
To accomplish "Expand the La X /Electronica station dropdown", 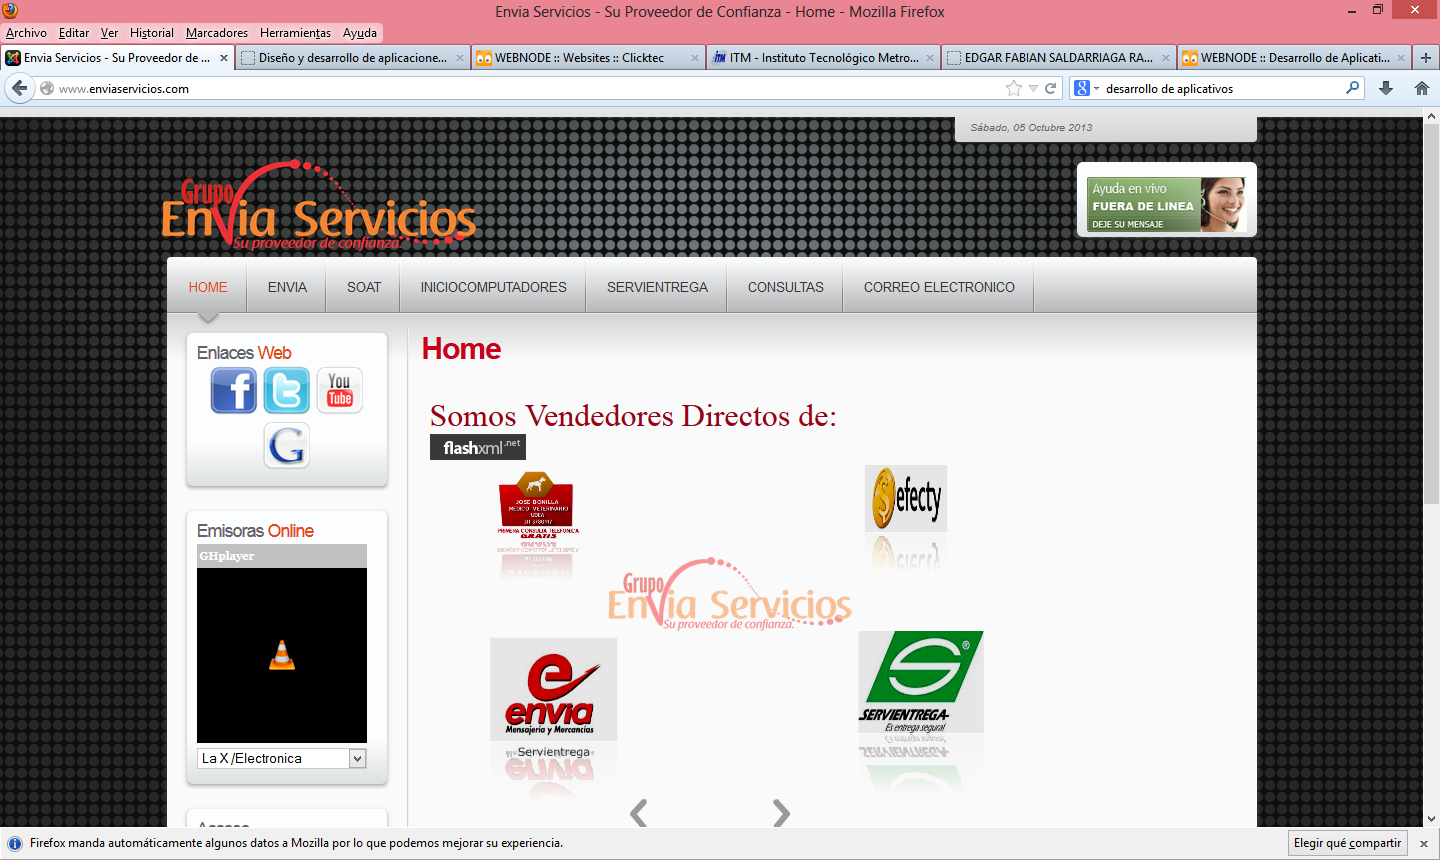I will click(x=357, y=759).
